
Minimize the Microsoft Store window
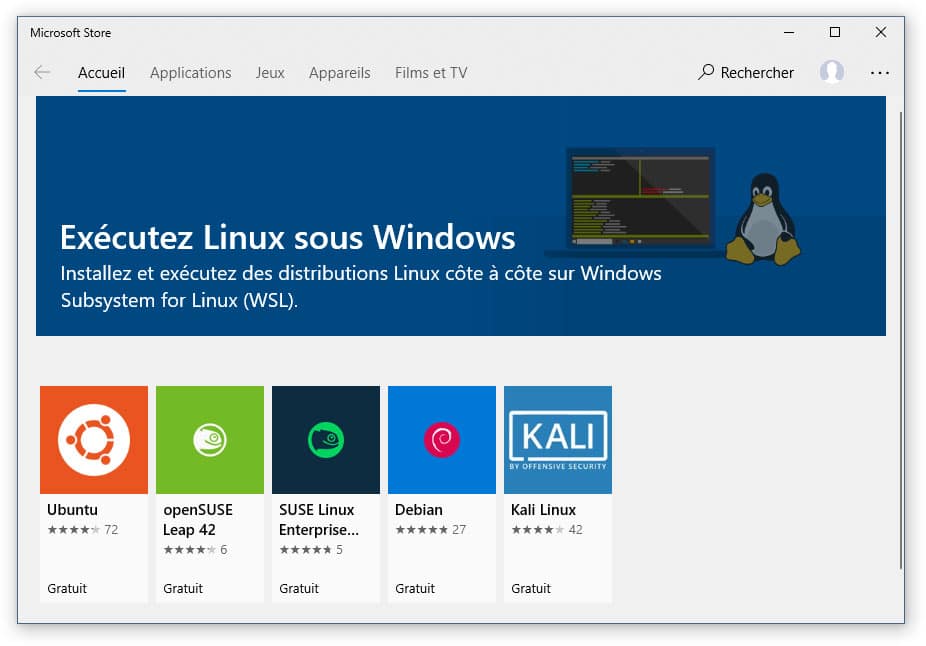pos(789,32)
